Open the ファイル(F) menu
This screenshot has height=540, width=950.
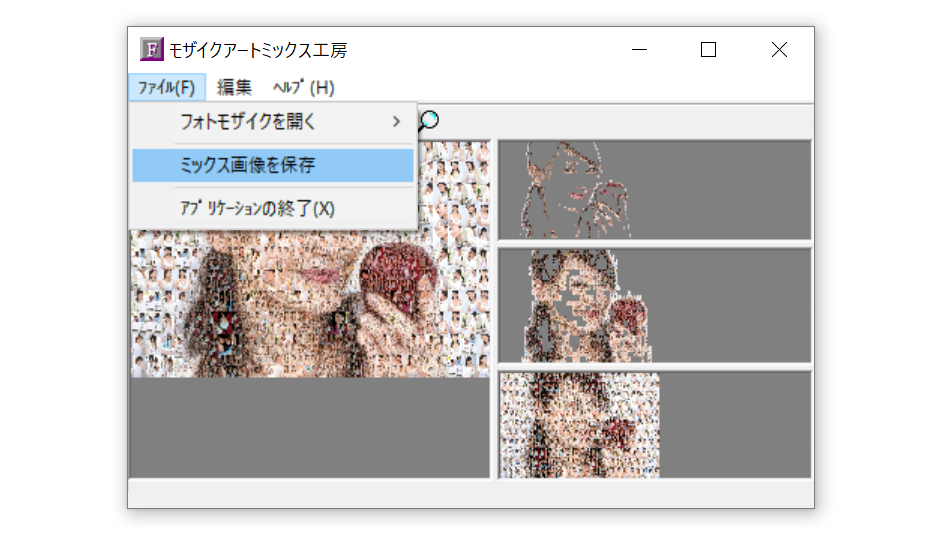(x=167, y=87)
